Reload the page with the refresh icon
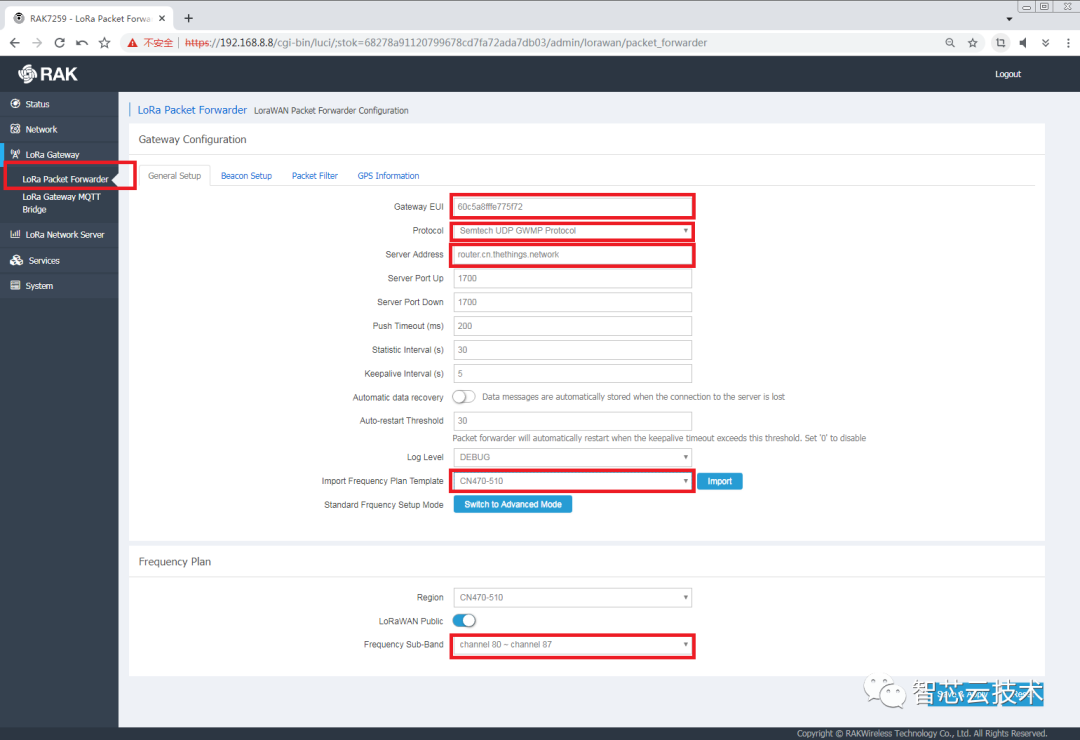This screenshot has height=740, width=1080. coord(59,43)
